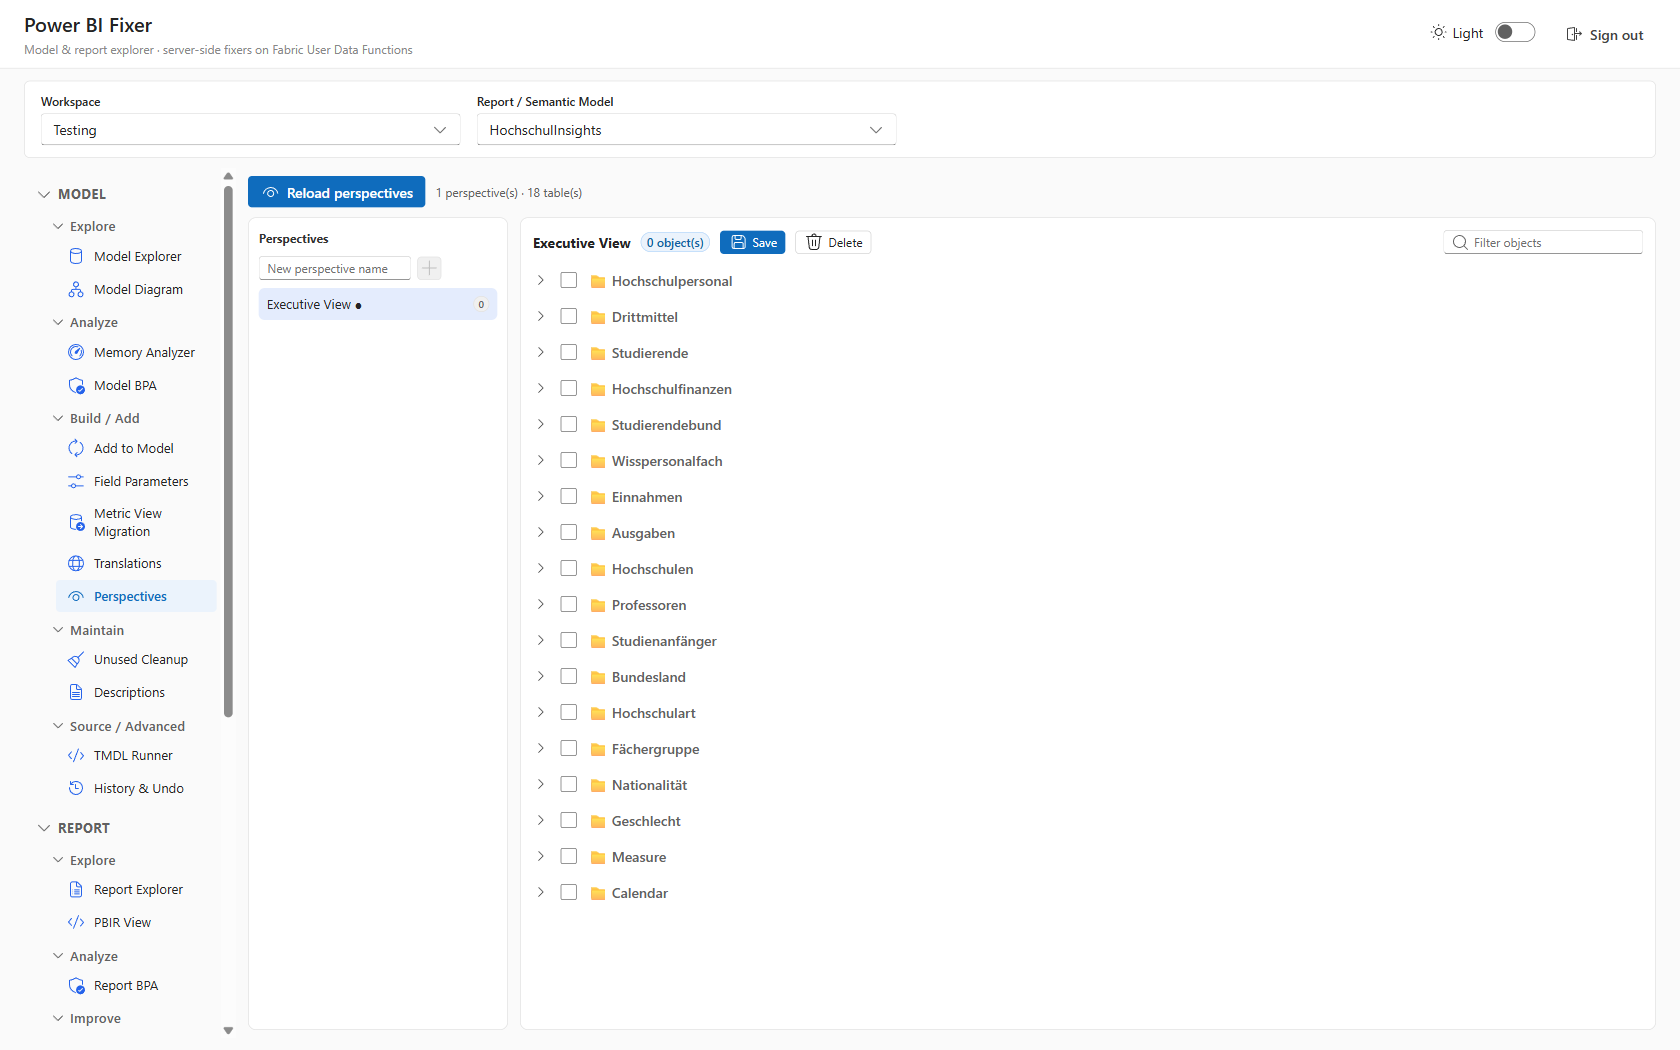Select Executive View in perspectives list
The width and height of the screenshot is (1680, 1050).
pos(378,304)
